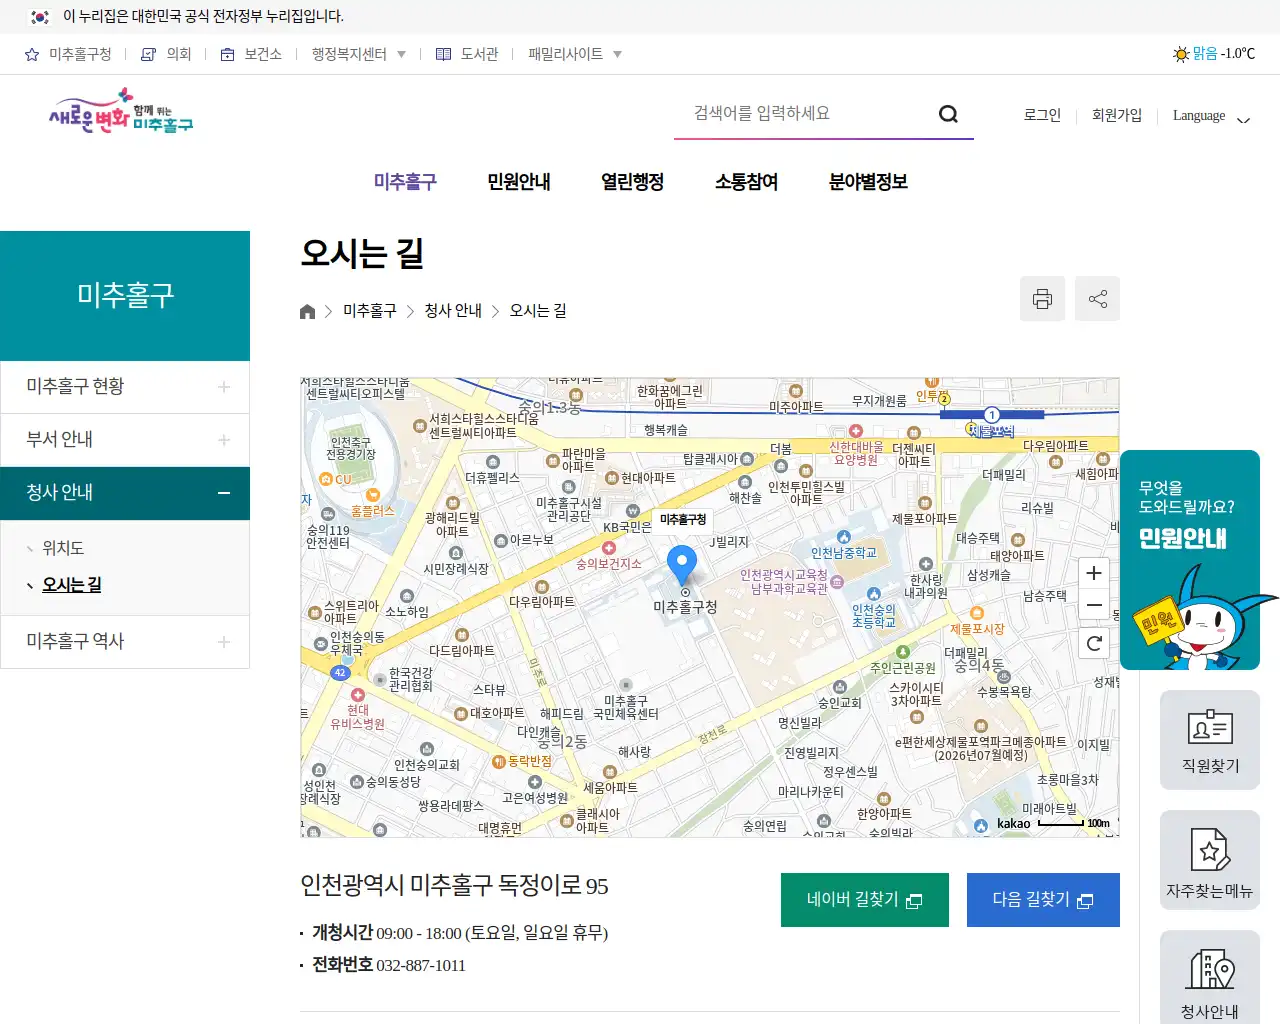Open 미추홀구 main menu

point(405,182)
